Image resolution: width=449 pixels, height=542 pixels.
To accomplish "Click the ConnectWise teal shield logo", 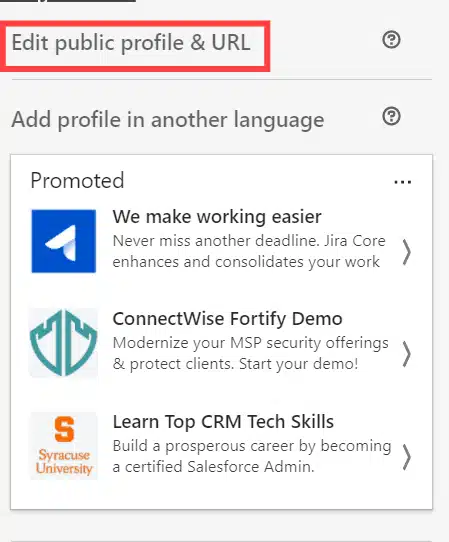I will coord(64,343).
